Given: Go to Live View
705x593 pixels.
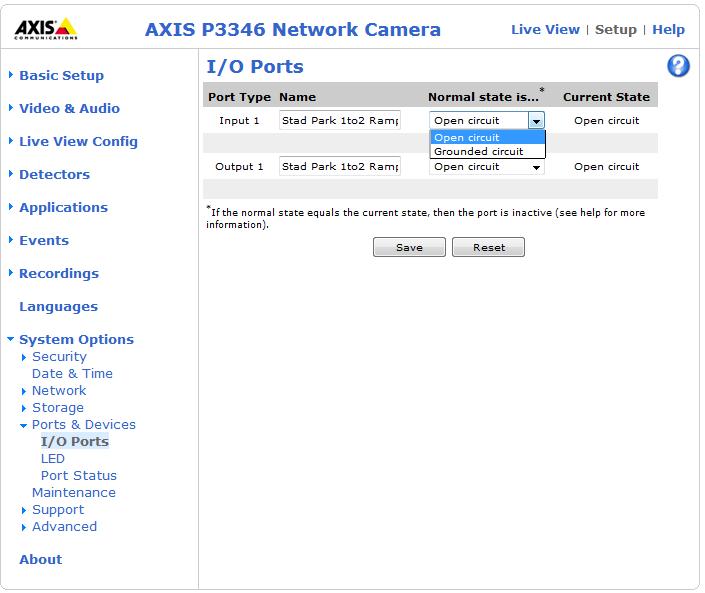Looking at the screenshot, I should pyautogui.click(x=545, y=30).
